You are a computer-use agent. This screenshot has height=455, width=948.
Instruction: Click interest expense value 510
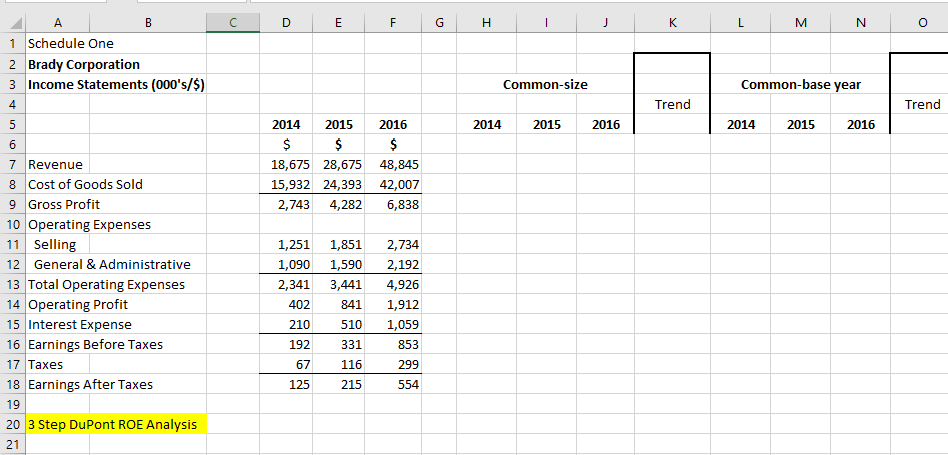pos(352,324)
